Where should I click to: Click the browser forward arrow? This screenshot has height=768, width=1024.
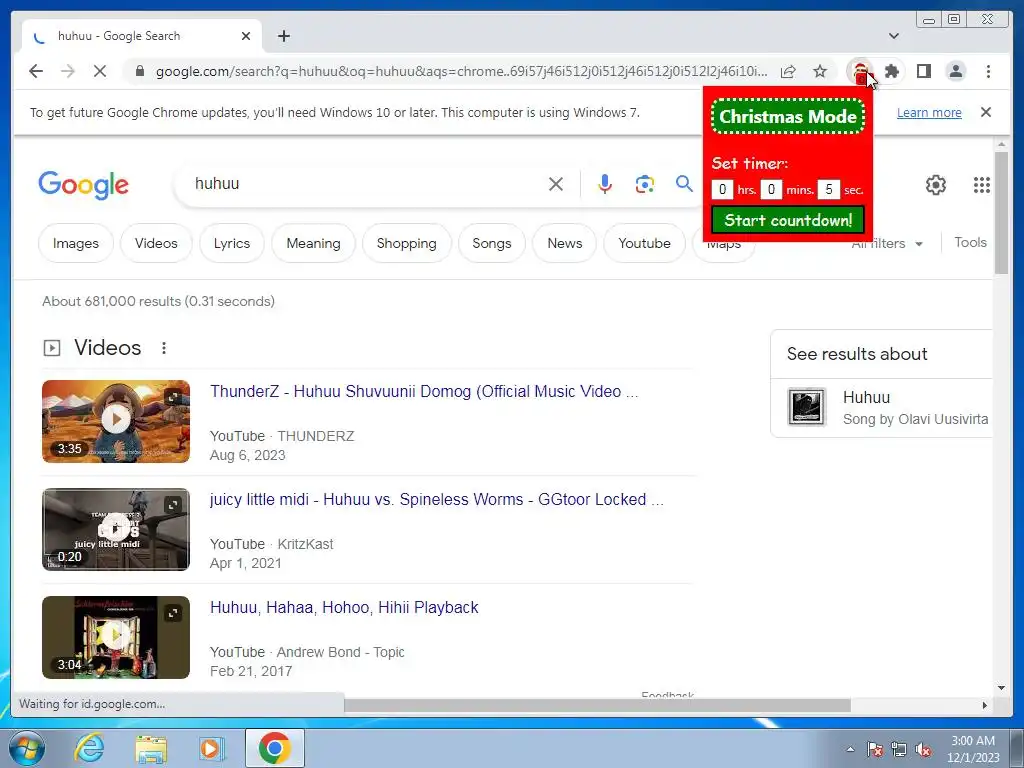click(x=68, y=71)
